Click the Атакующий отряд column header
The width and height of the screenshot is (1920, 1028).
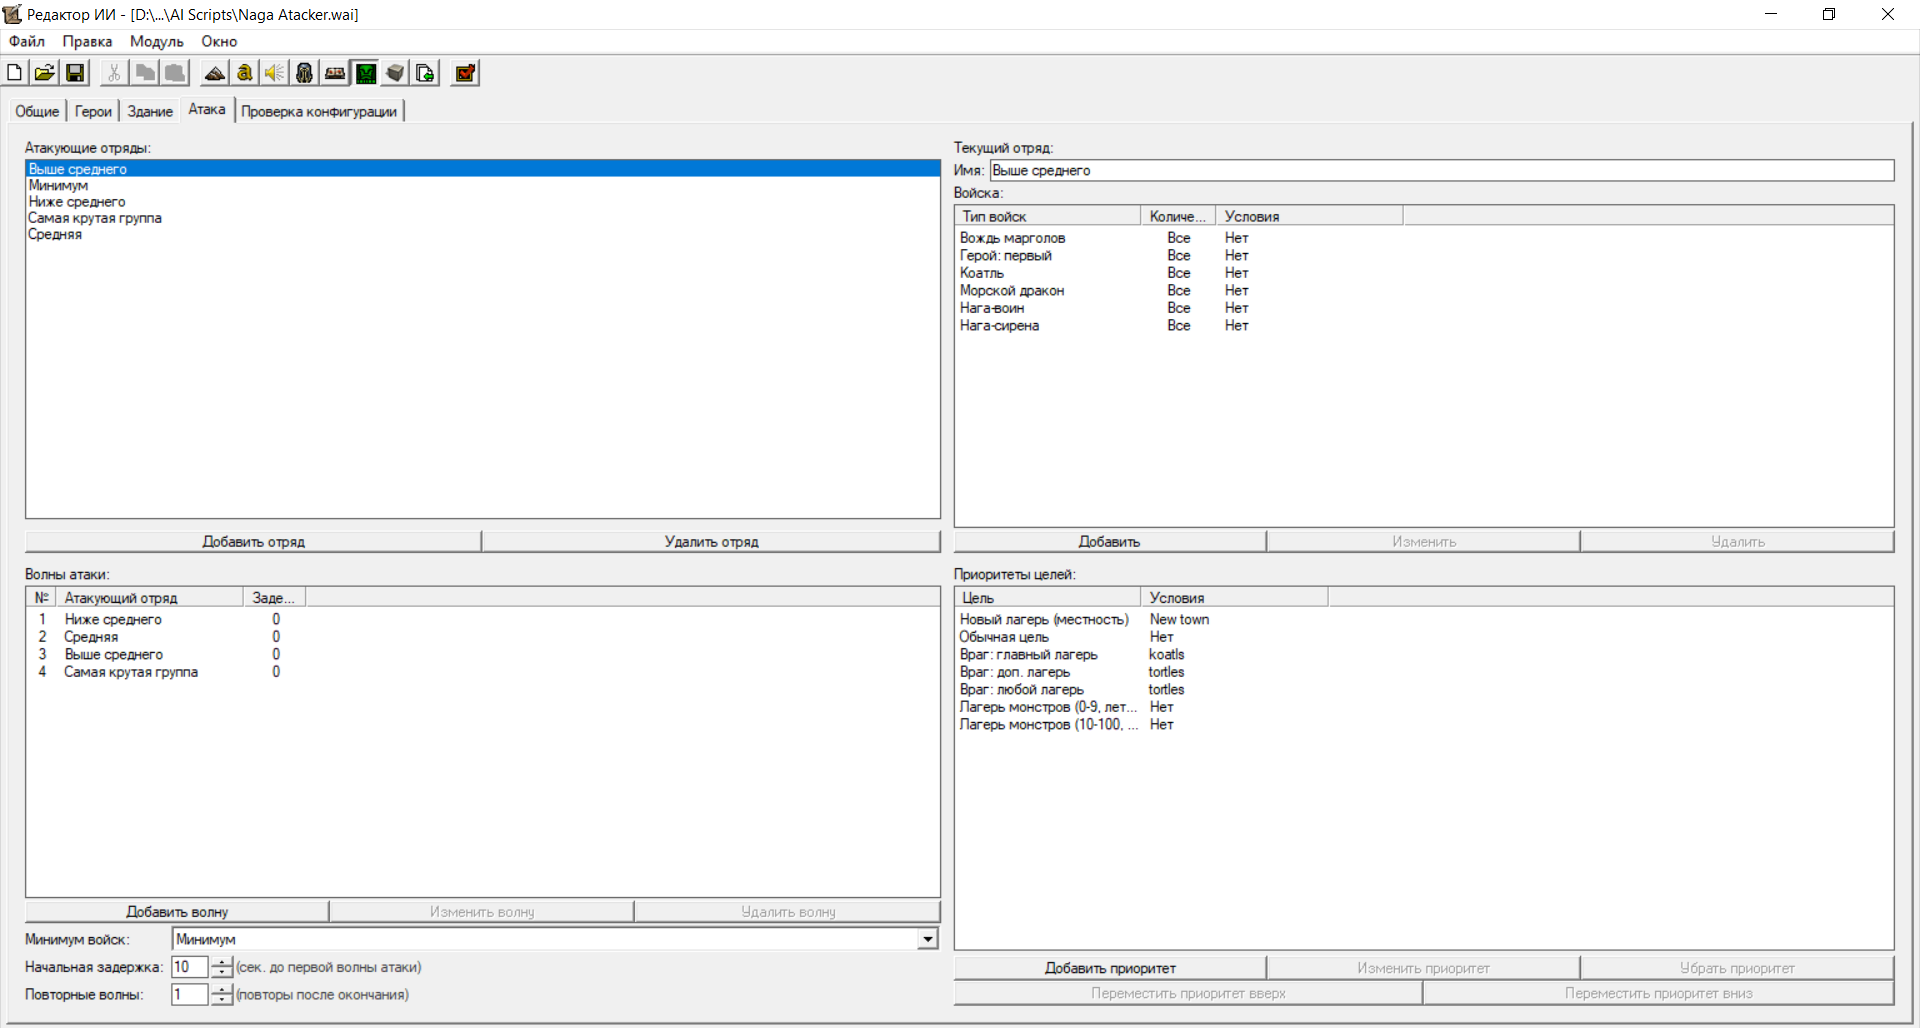pyautogui.click(x=150, y=598)
